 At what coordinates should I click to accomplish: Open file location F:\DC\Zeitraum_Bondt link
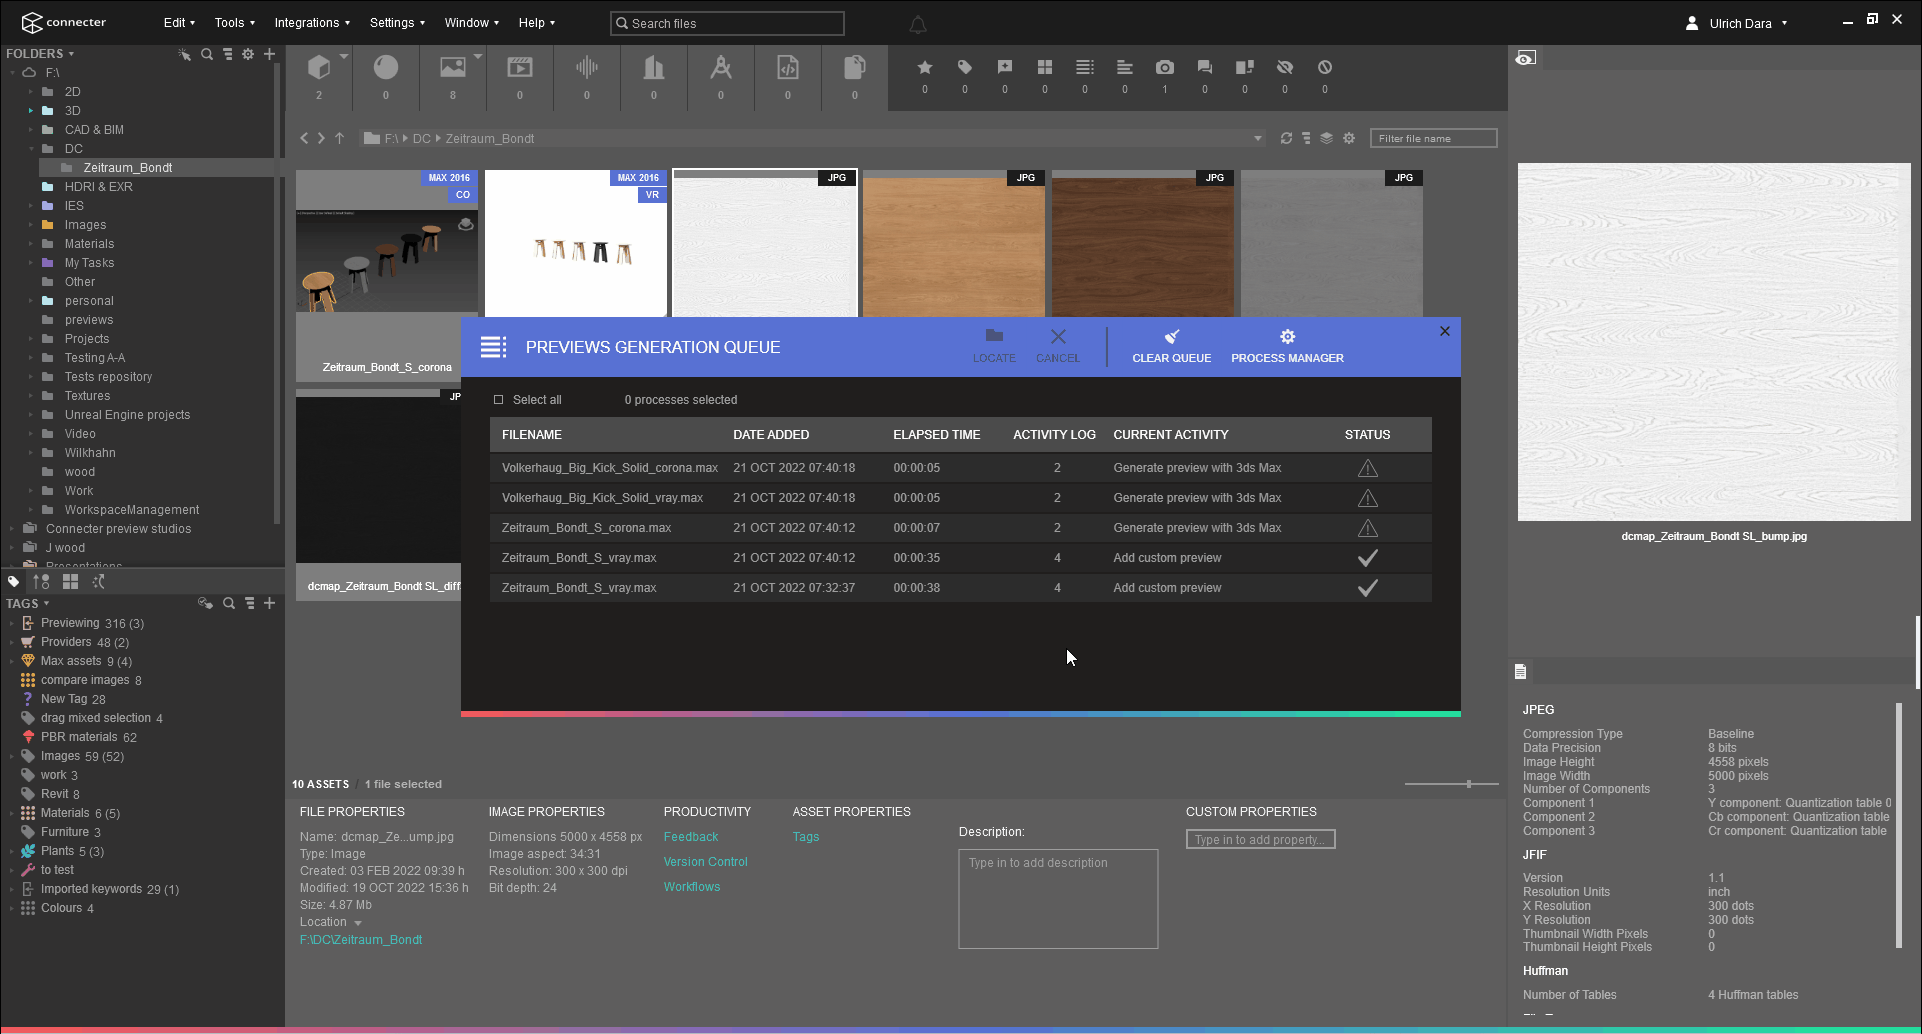click(x=361, y=940)
